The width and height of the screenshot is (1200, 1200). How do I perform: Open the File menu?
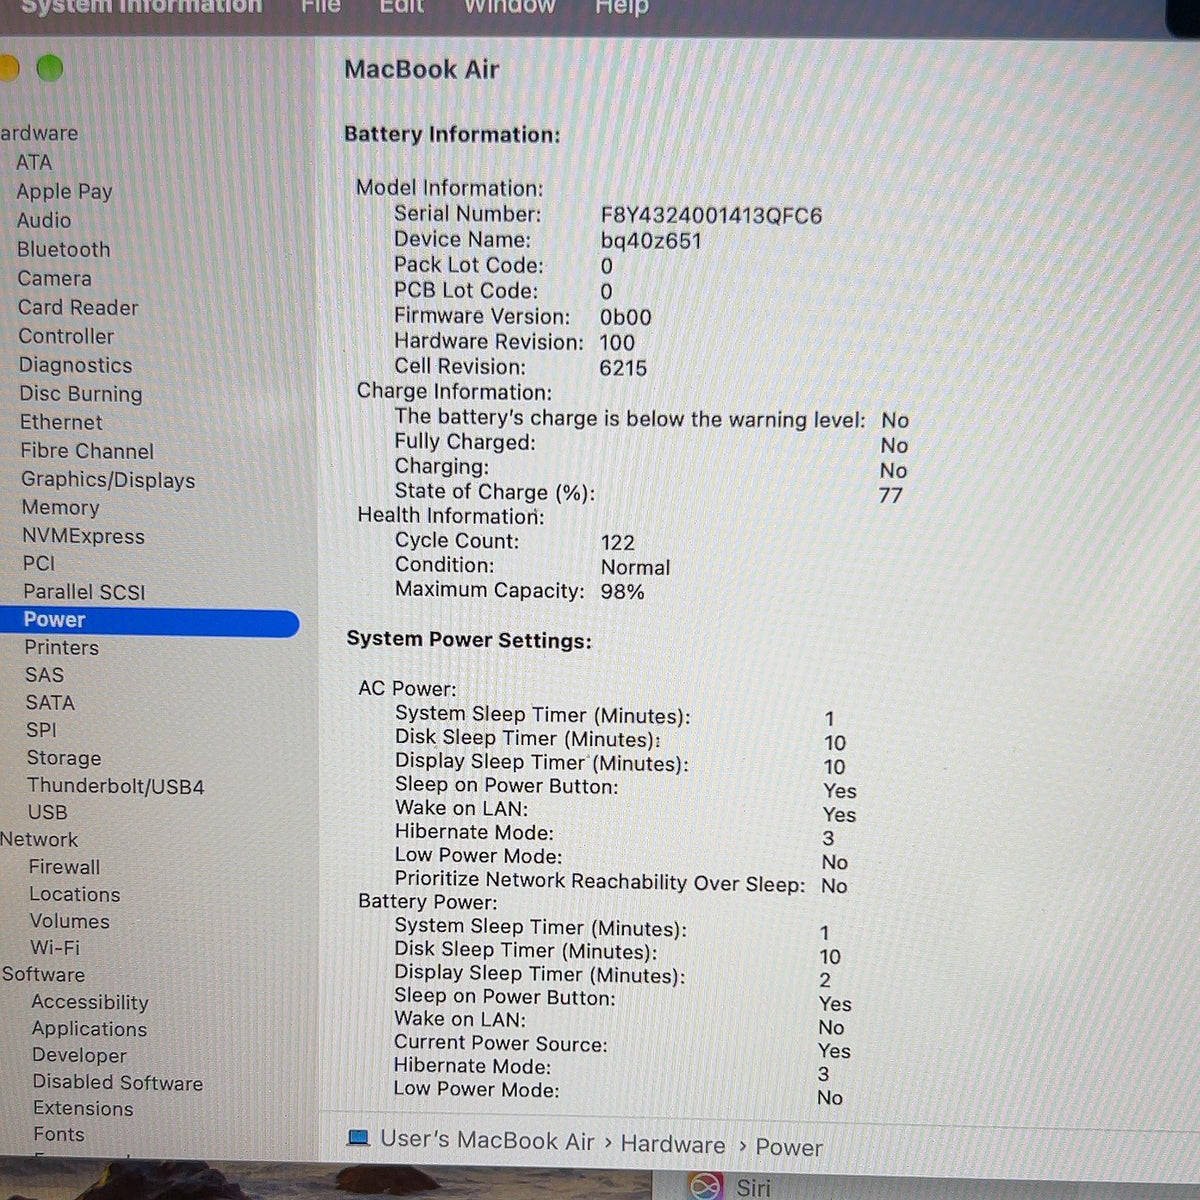coord(321,6)
